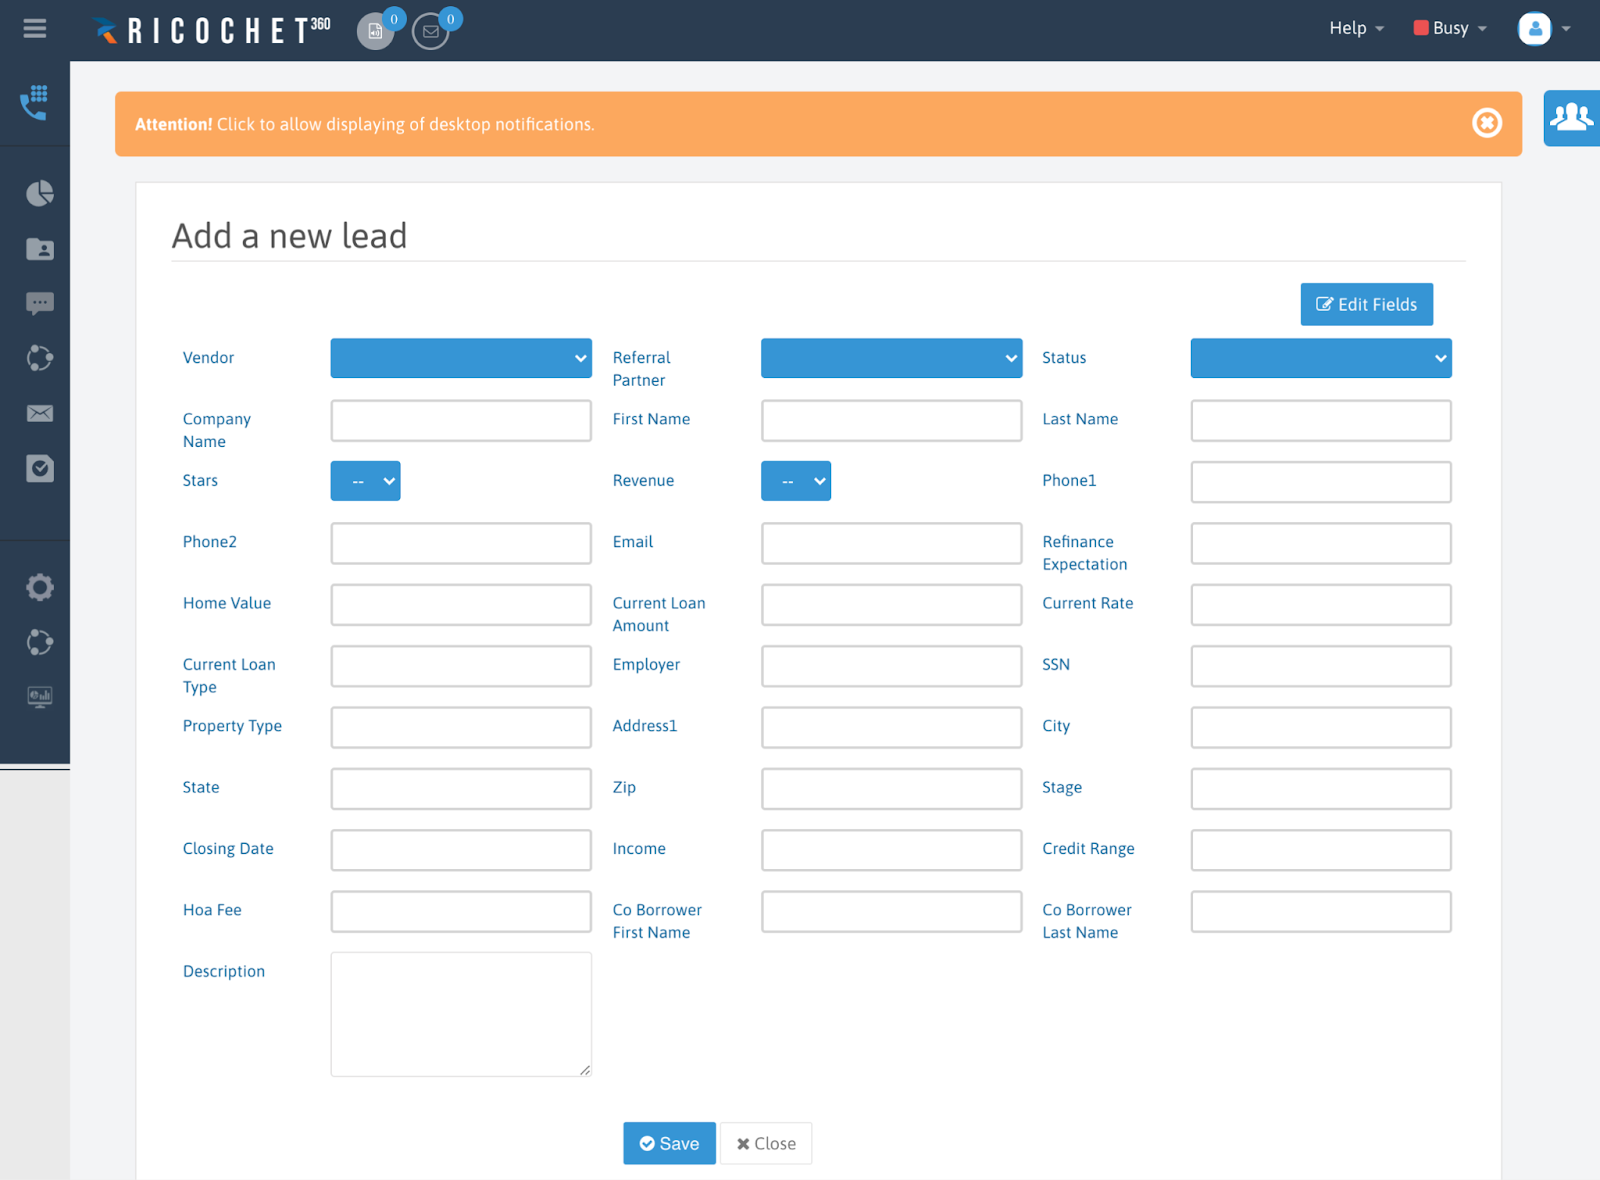Check voicemail notifications in the top bar
The height and width of the screenshot is (1180, 1600).
375,31
